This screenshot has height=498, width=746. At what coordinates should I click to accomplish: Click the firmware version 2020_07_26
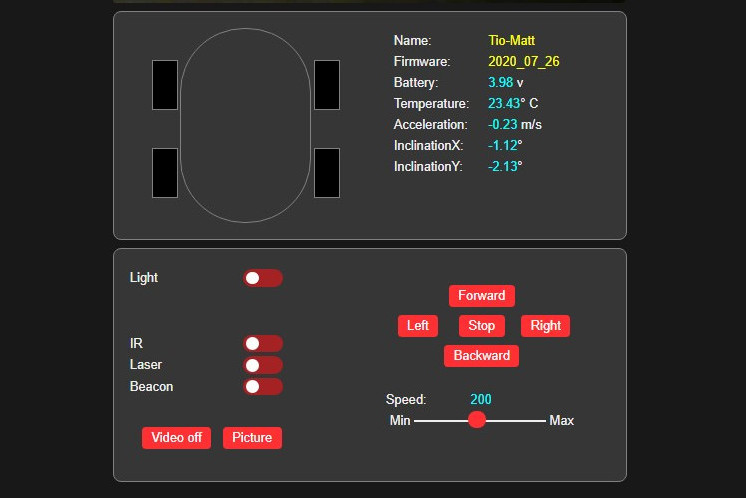click(x=523, y=62)
